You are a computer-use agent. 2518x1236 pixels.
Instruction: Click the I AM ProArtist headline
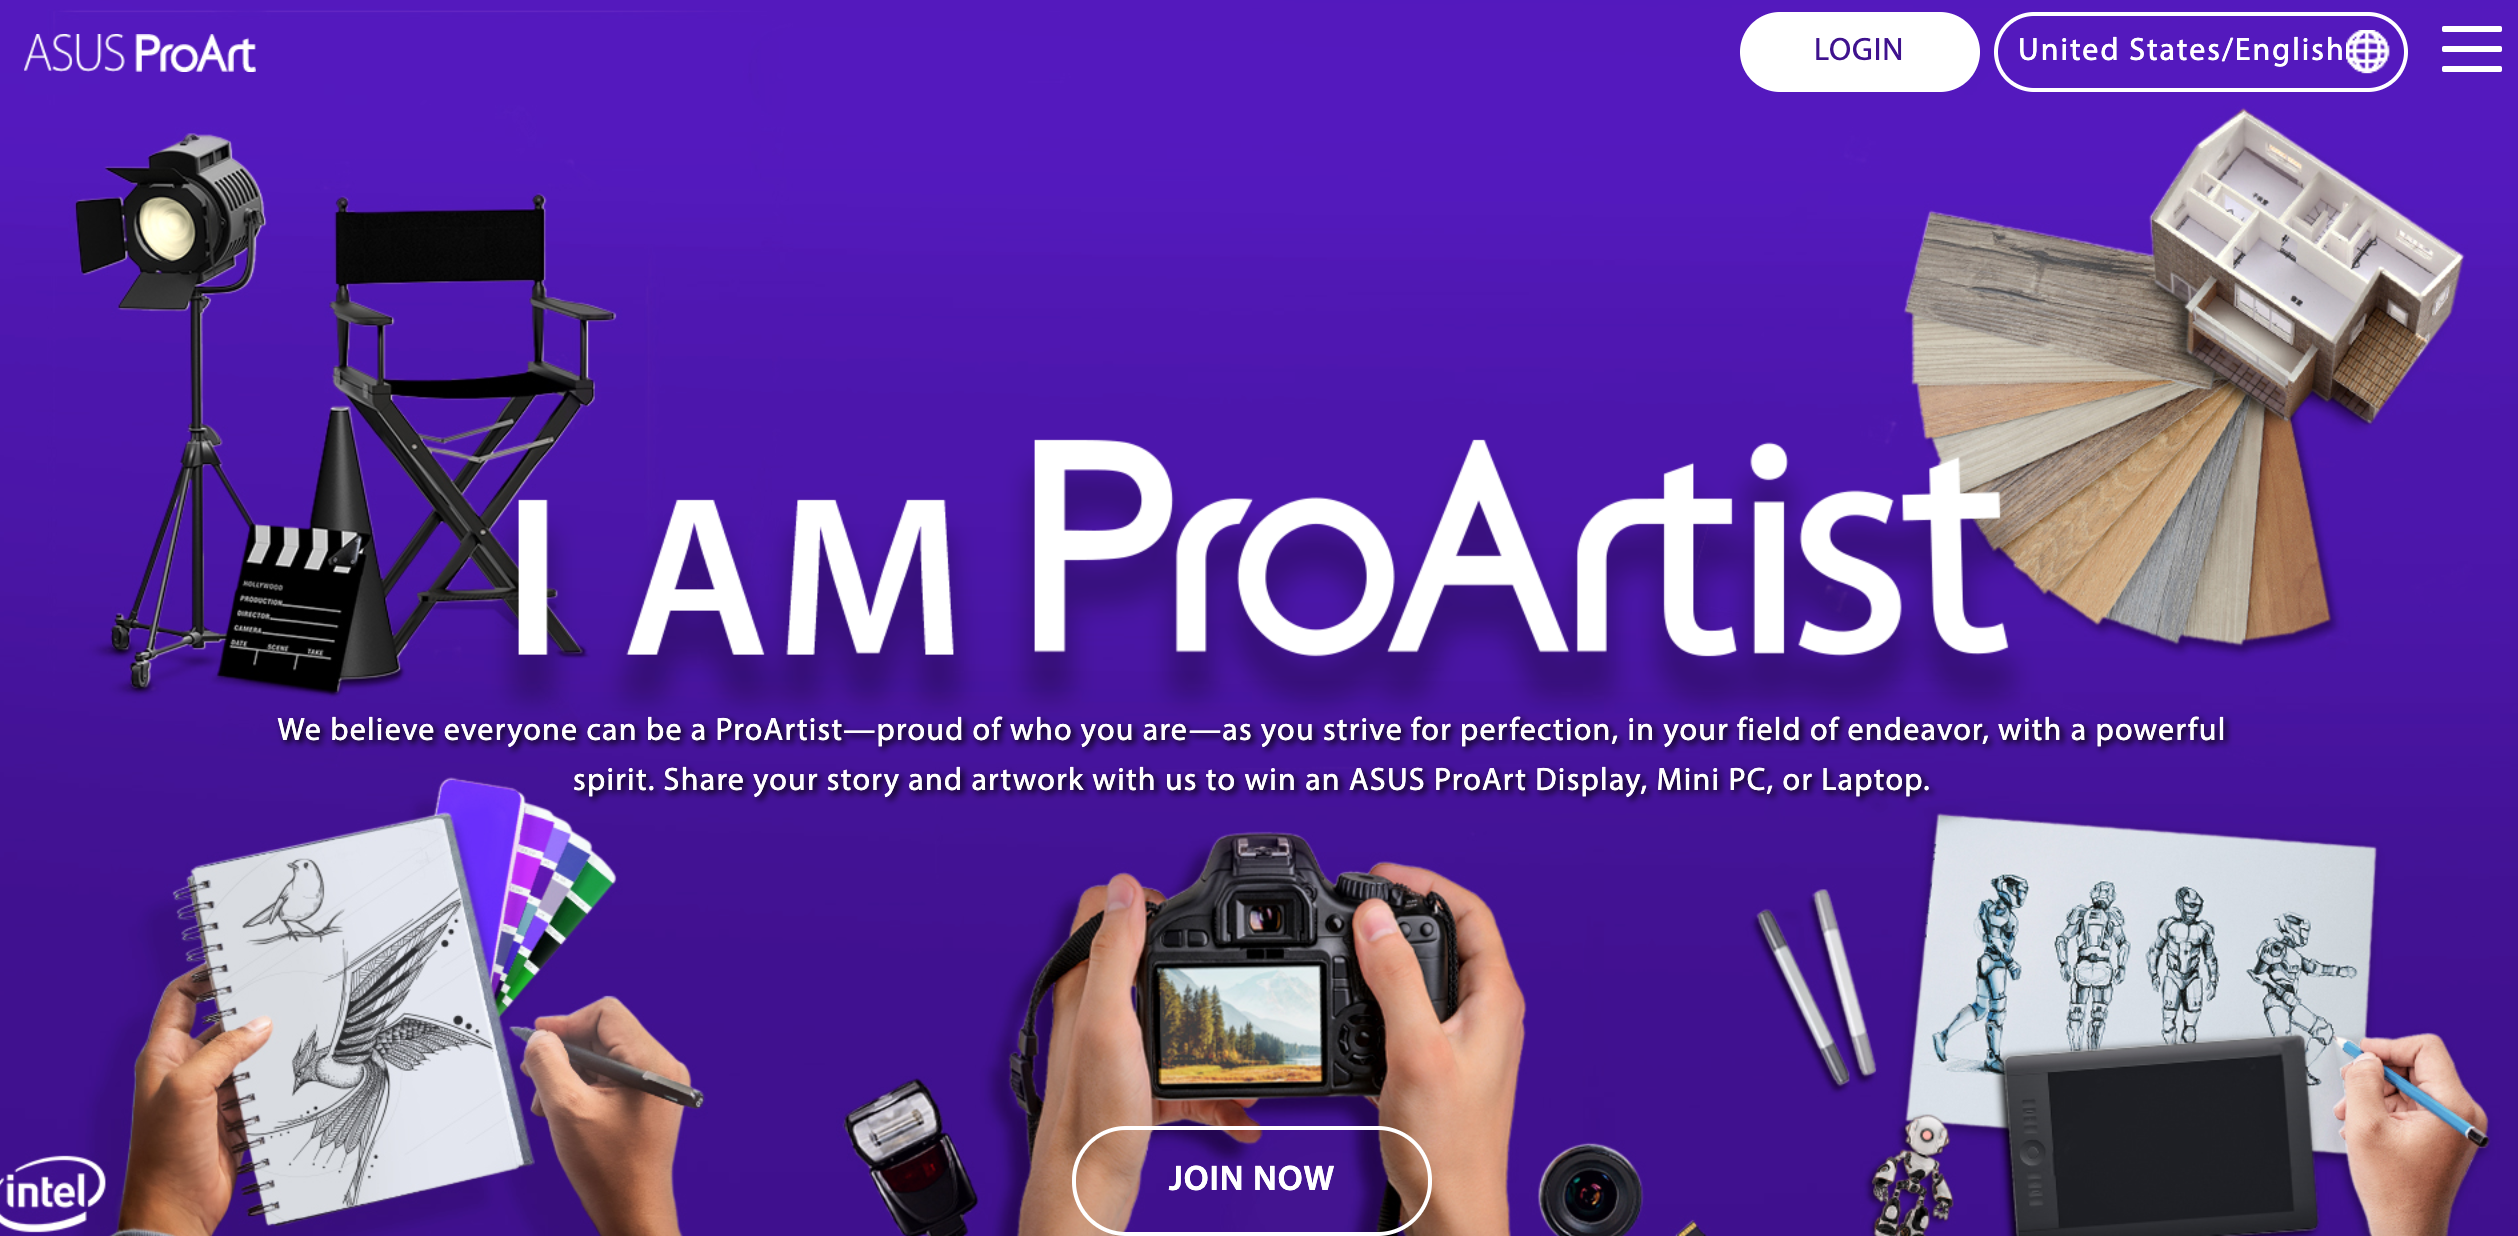[x=1258, y=548]
